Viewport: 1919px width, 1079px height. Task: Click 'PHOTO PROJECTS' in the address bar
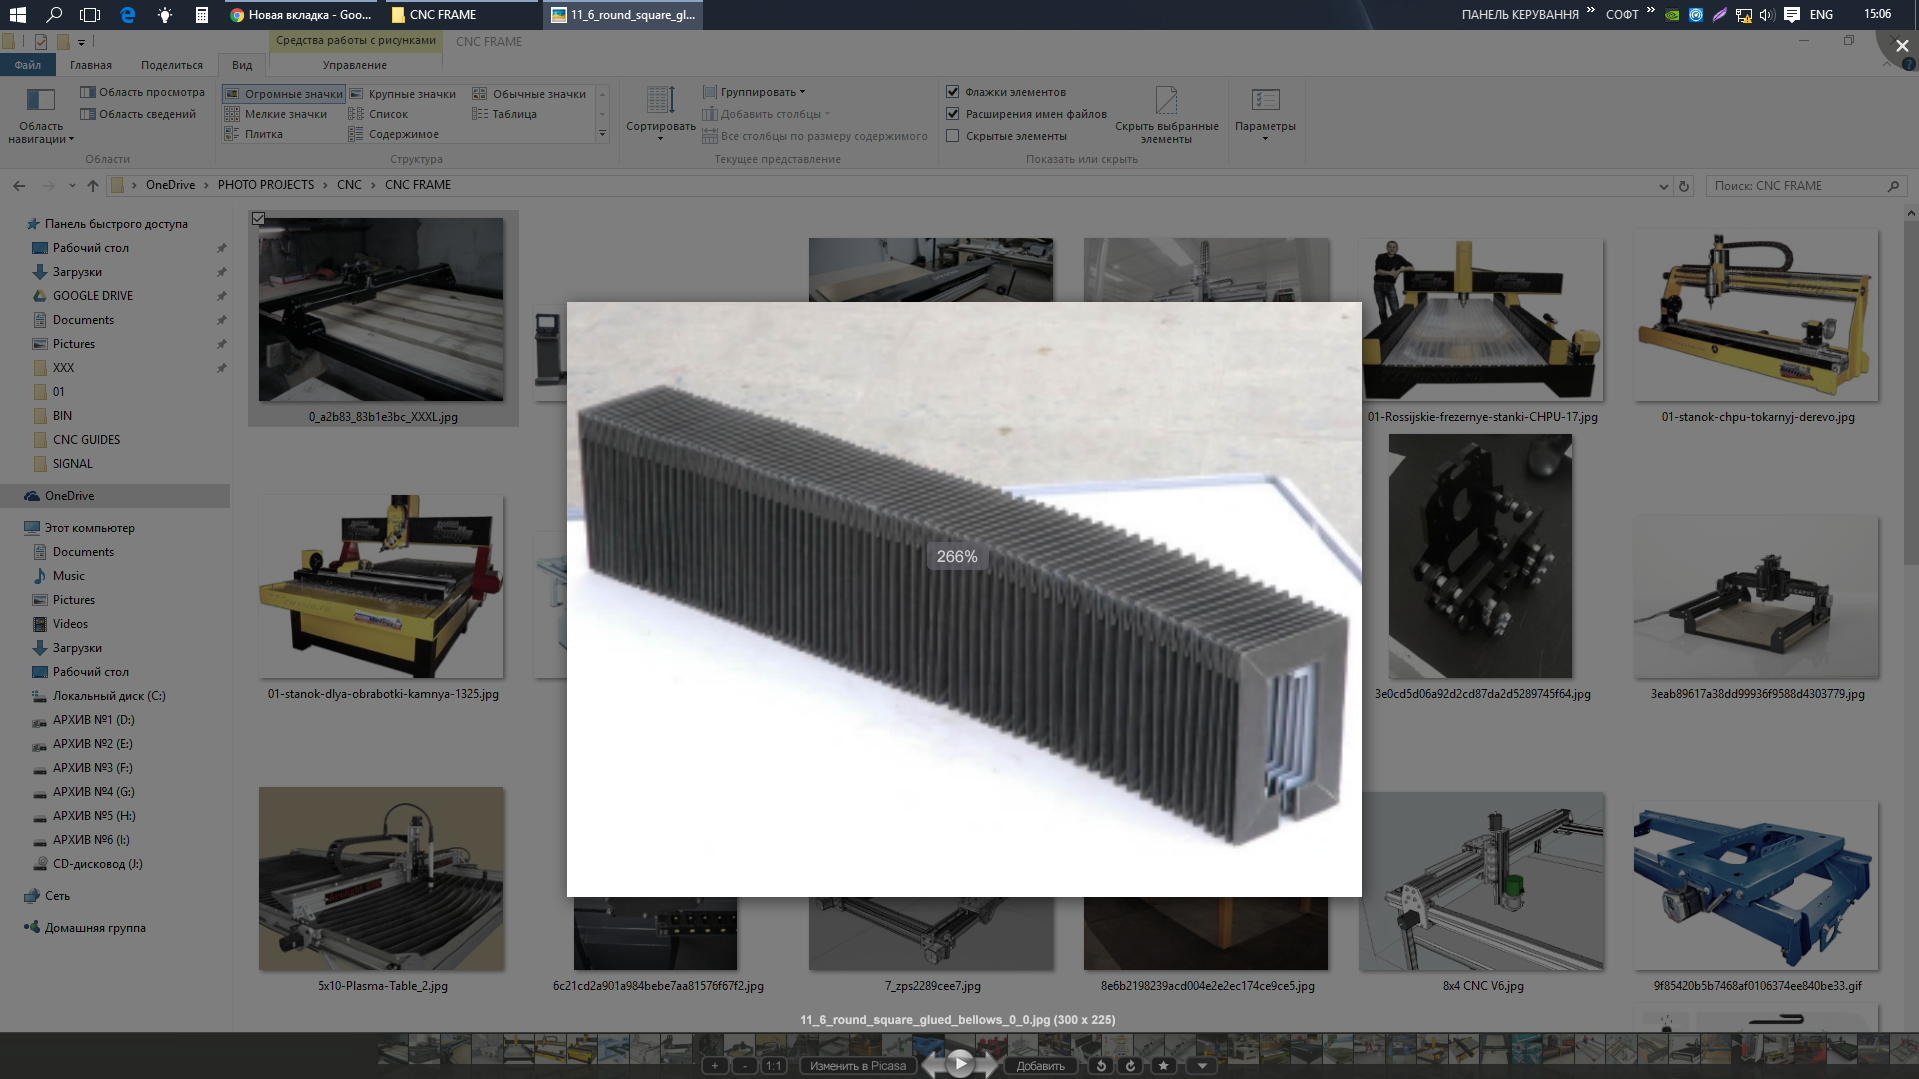click(266, 185)
